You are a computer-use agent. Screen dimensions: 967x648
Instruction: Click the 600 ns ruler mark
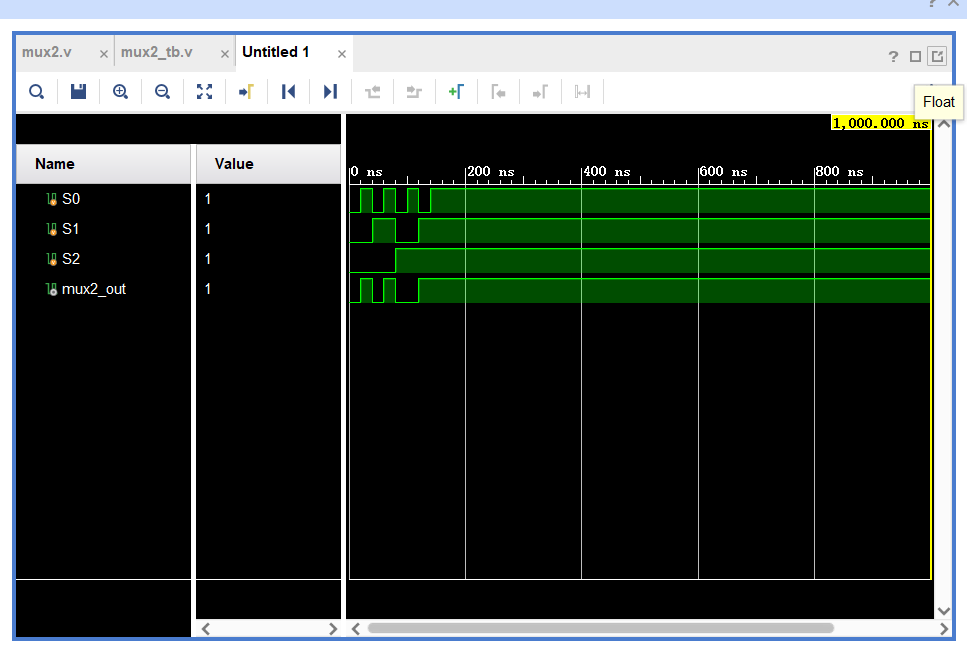pyautogui.click(x=723, y=171)
